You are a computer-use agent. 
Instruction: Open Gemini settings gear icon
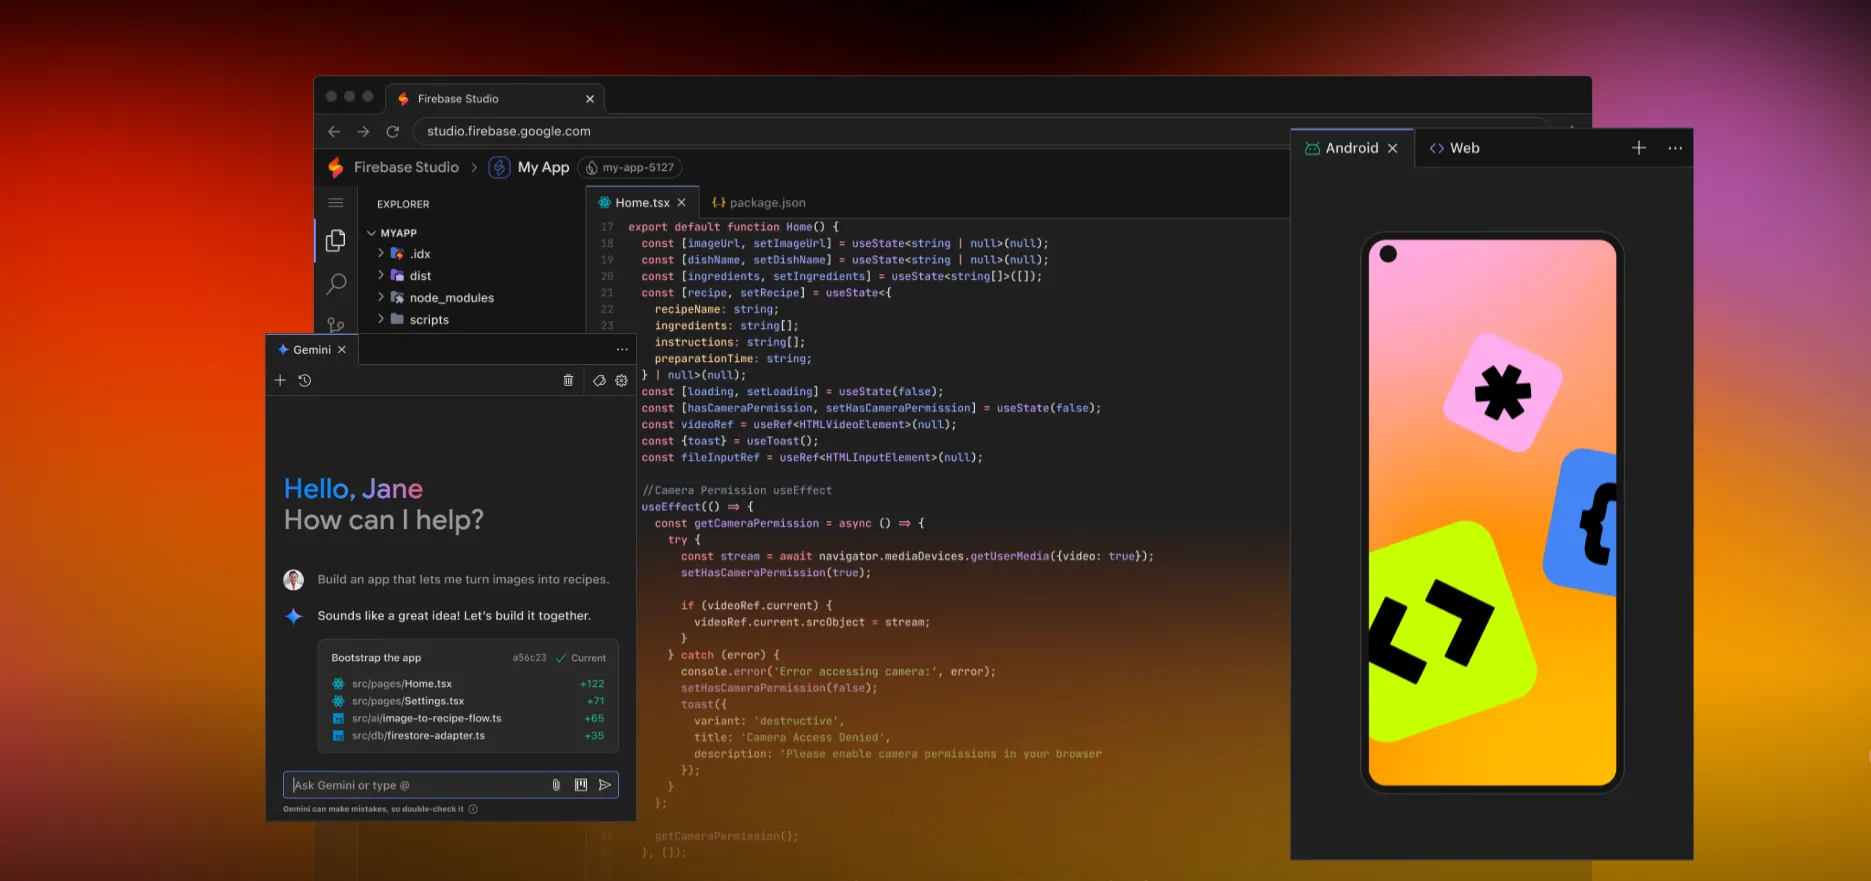(x=621, y=380)
